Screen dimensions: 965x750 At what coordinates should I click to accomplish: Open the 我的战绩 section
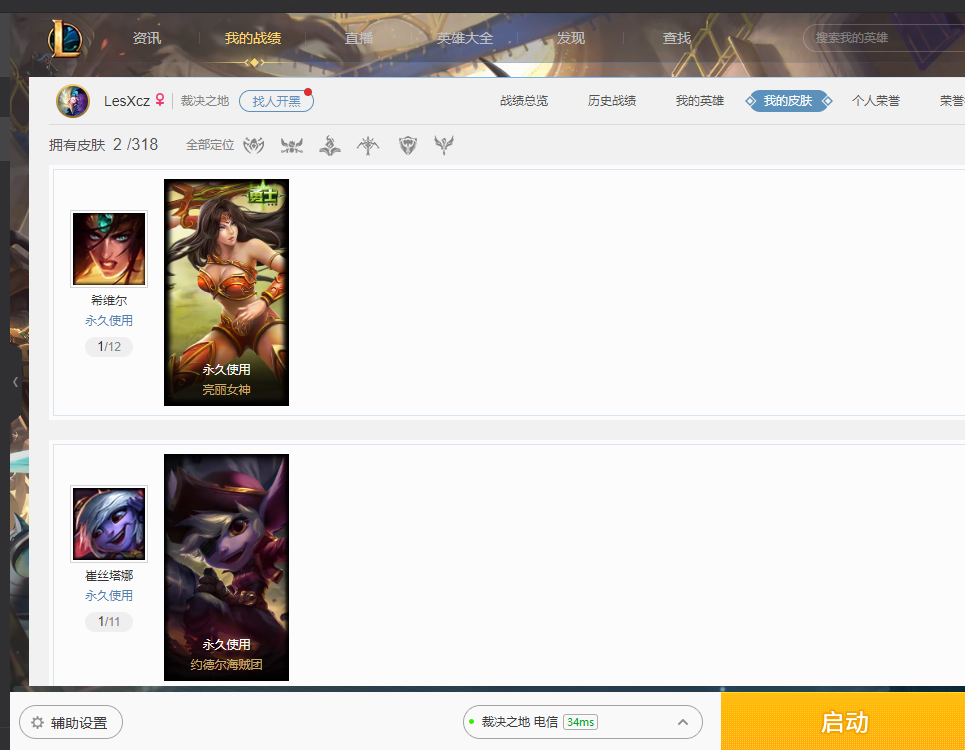(x=253, y=38)
